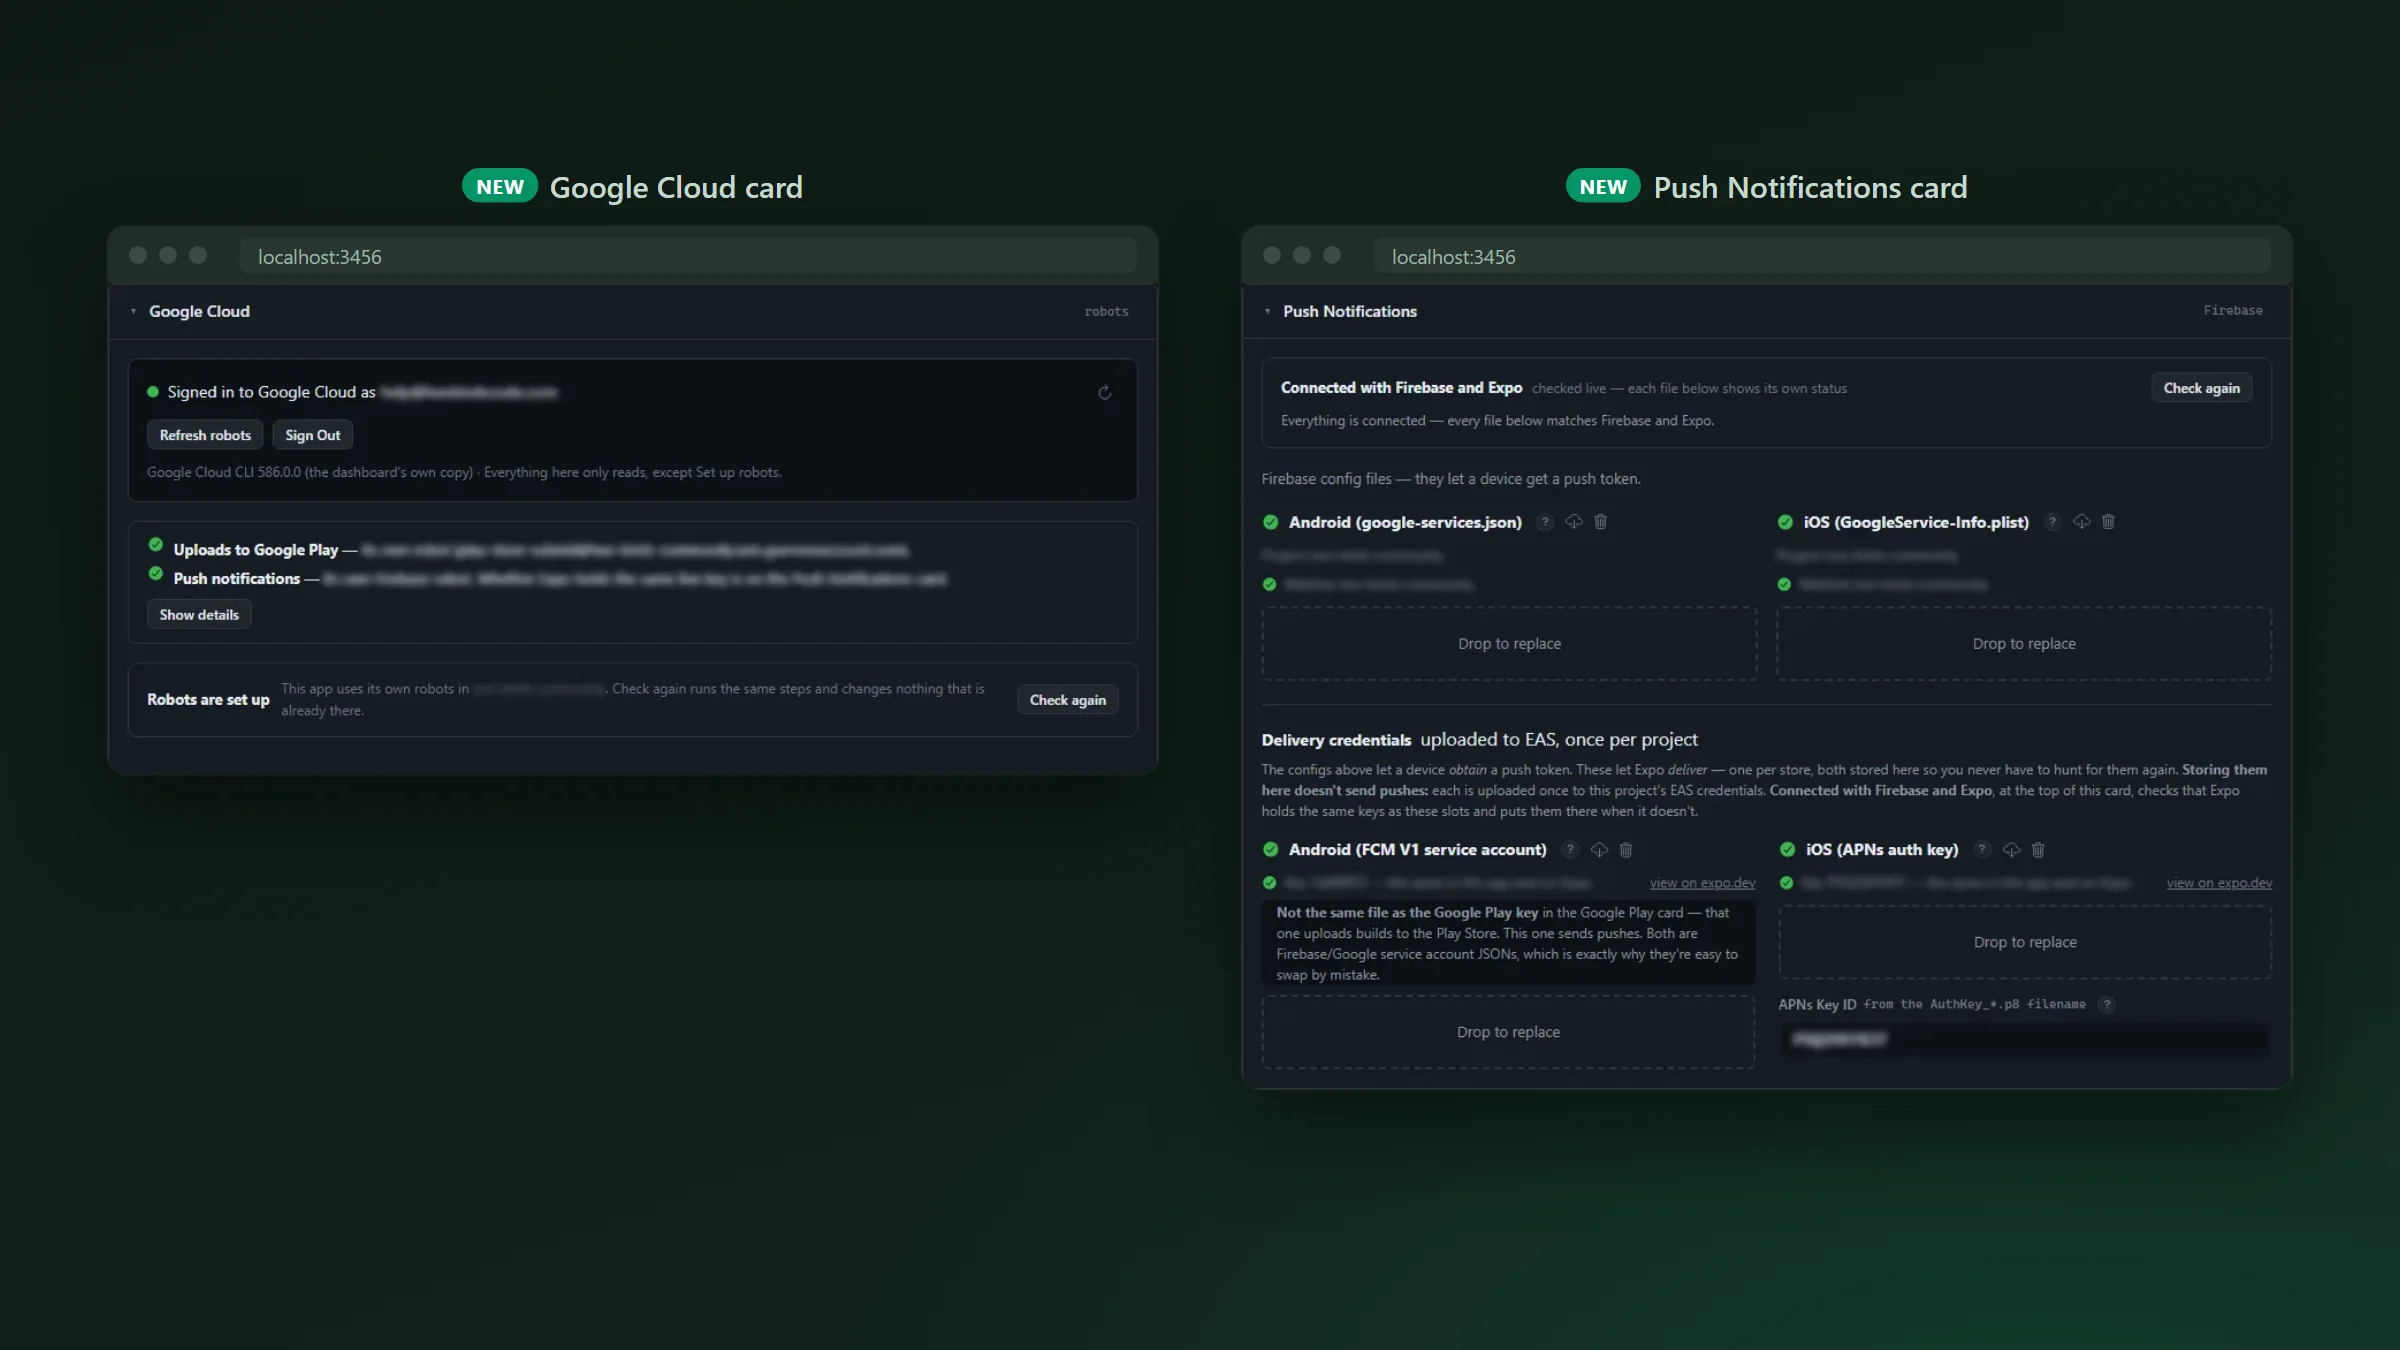This screenshot has width=2400, height=1350.
Task: Delete the Android FCM V1 service account key
Action: coord(1626,850)
